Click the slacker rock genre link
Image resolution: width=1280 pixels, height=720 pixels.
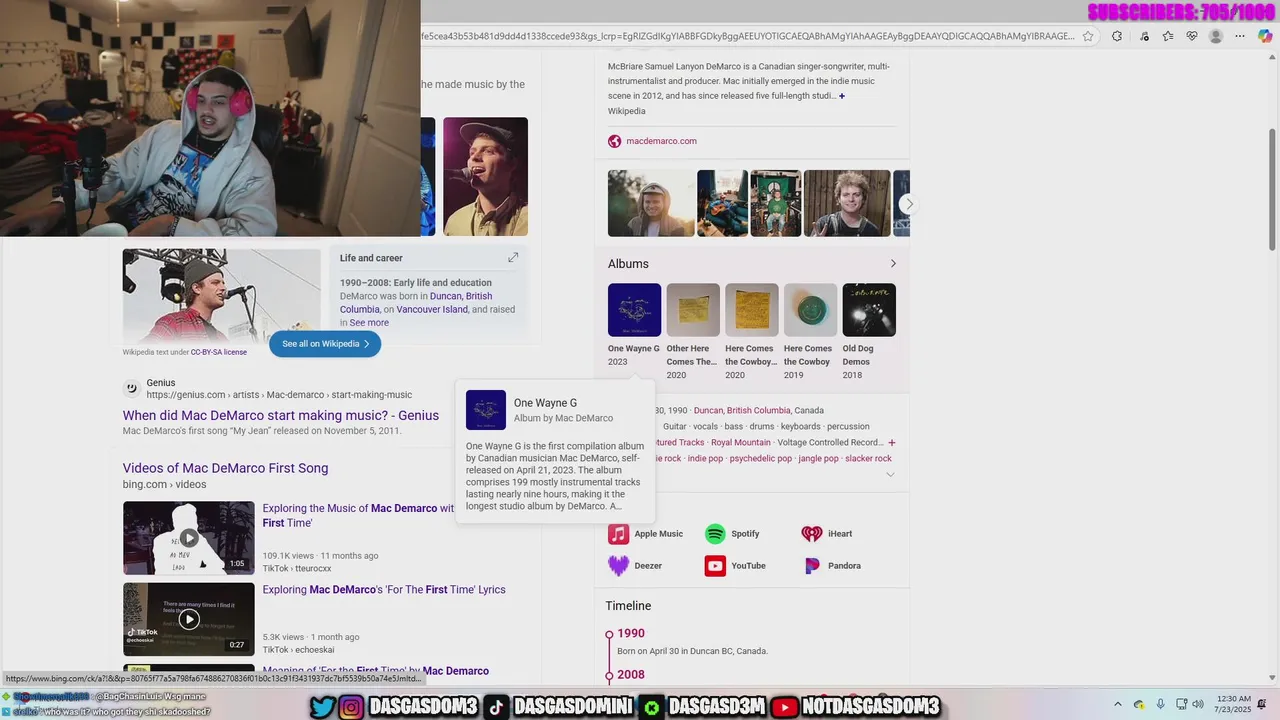click(868, 458)
